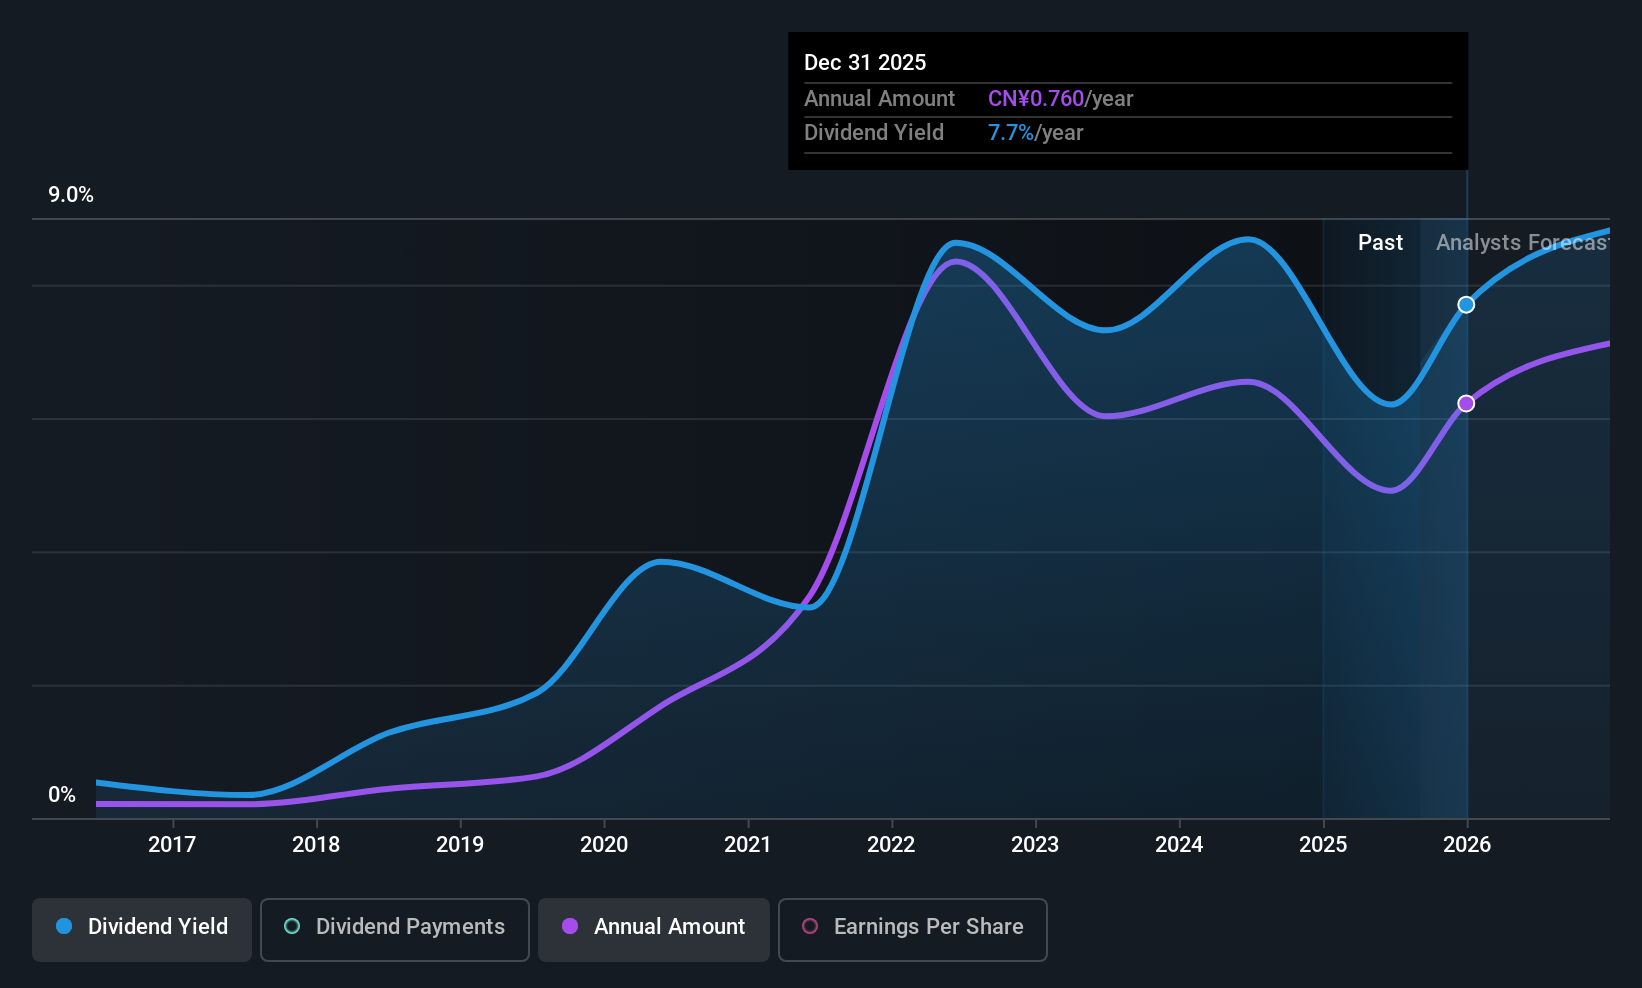Click the blue Dividend Yield data point marker
Screen dimensions: 1642x988
[1466, 305]
